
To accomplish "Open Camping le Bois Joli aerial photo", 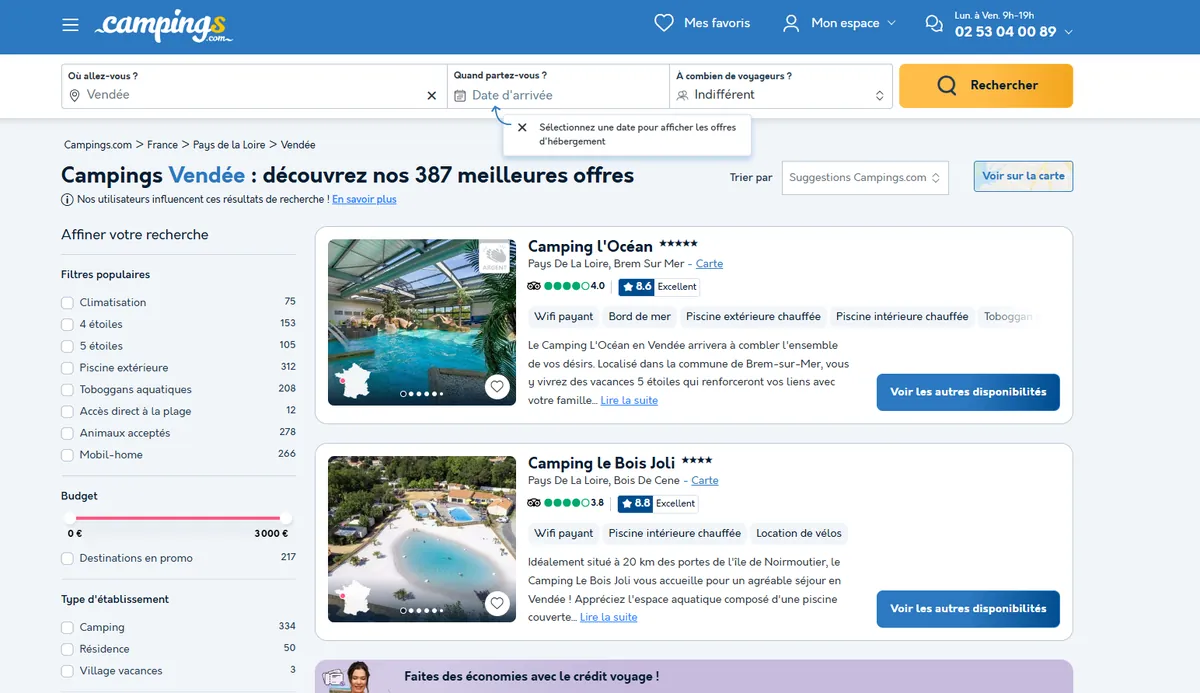I will click(422, 539).
